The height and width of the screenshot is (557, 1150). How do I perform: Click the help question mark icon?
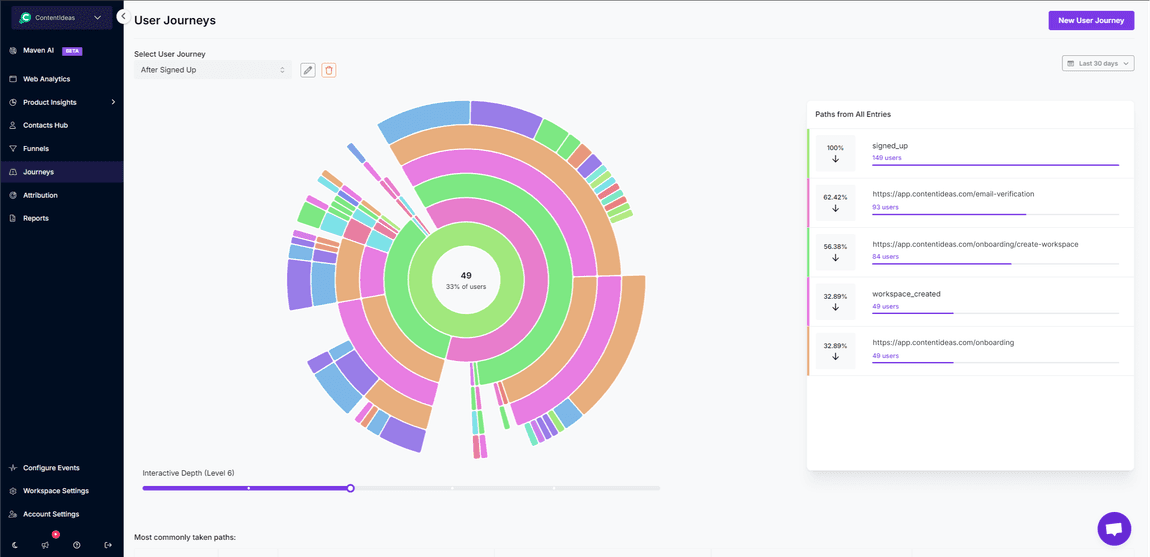coord(76,545)
